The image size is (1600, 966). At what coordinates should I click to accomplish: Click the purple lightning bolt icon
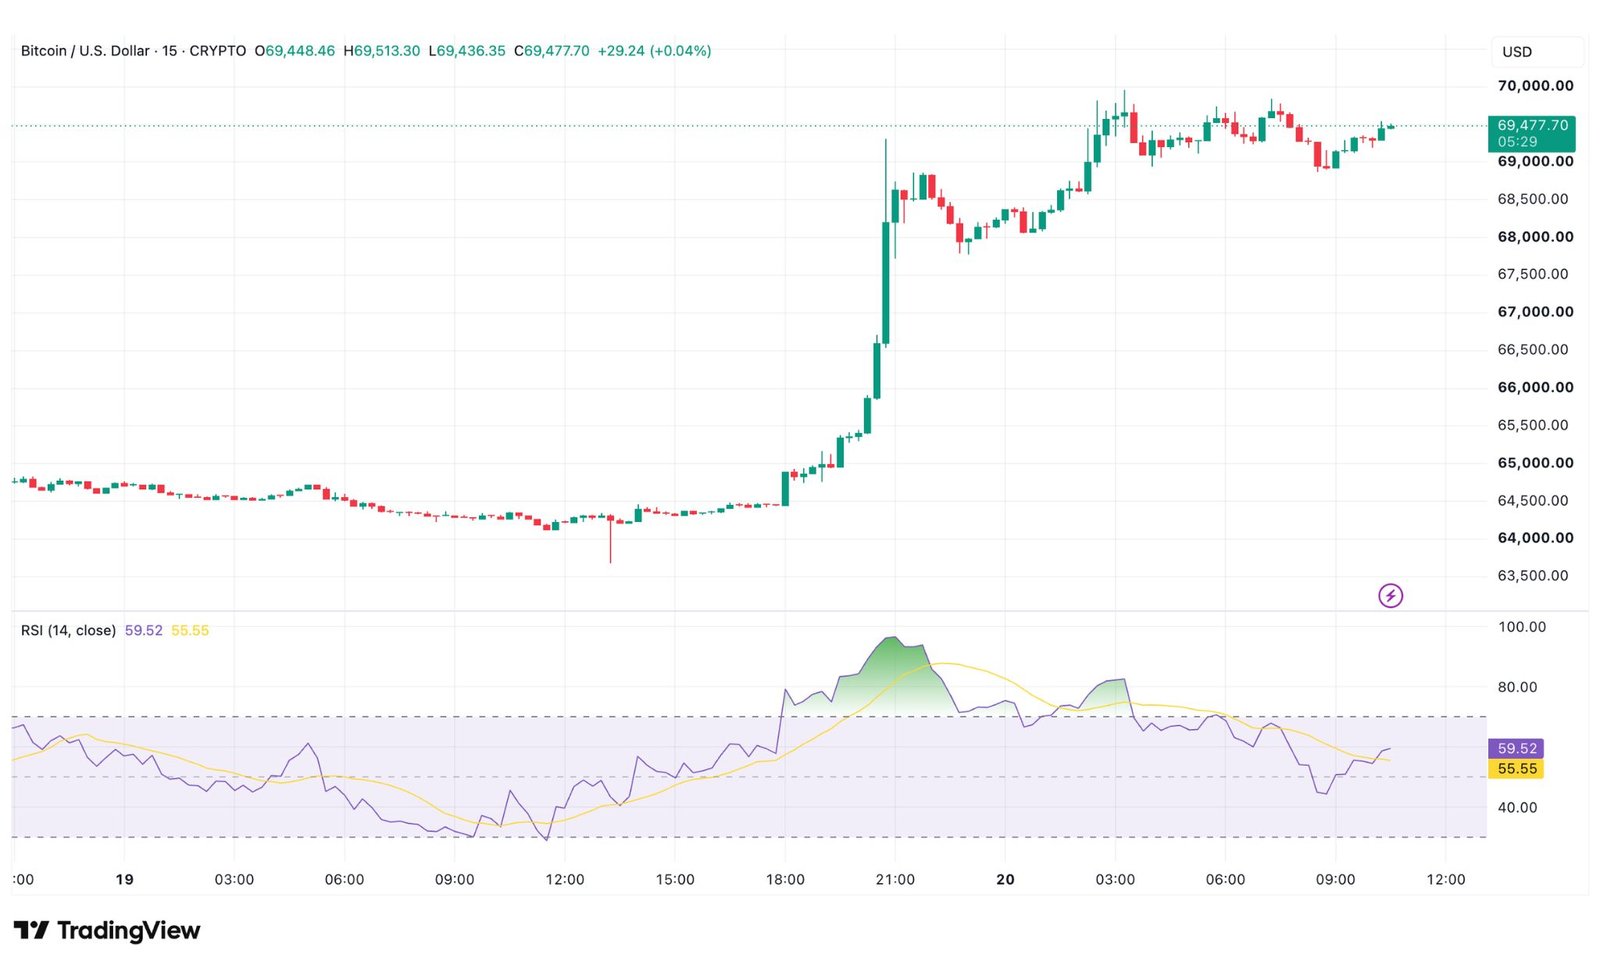tap(1390, 596)
